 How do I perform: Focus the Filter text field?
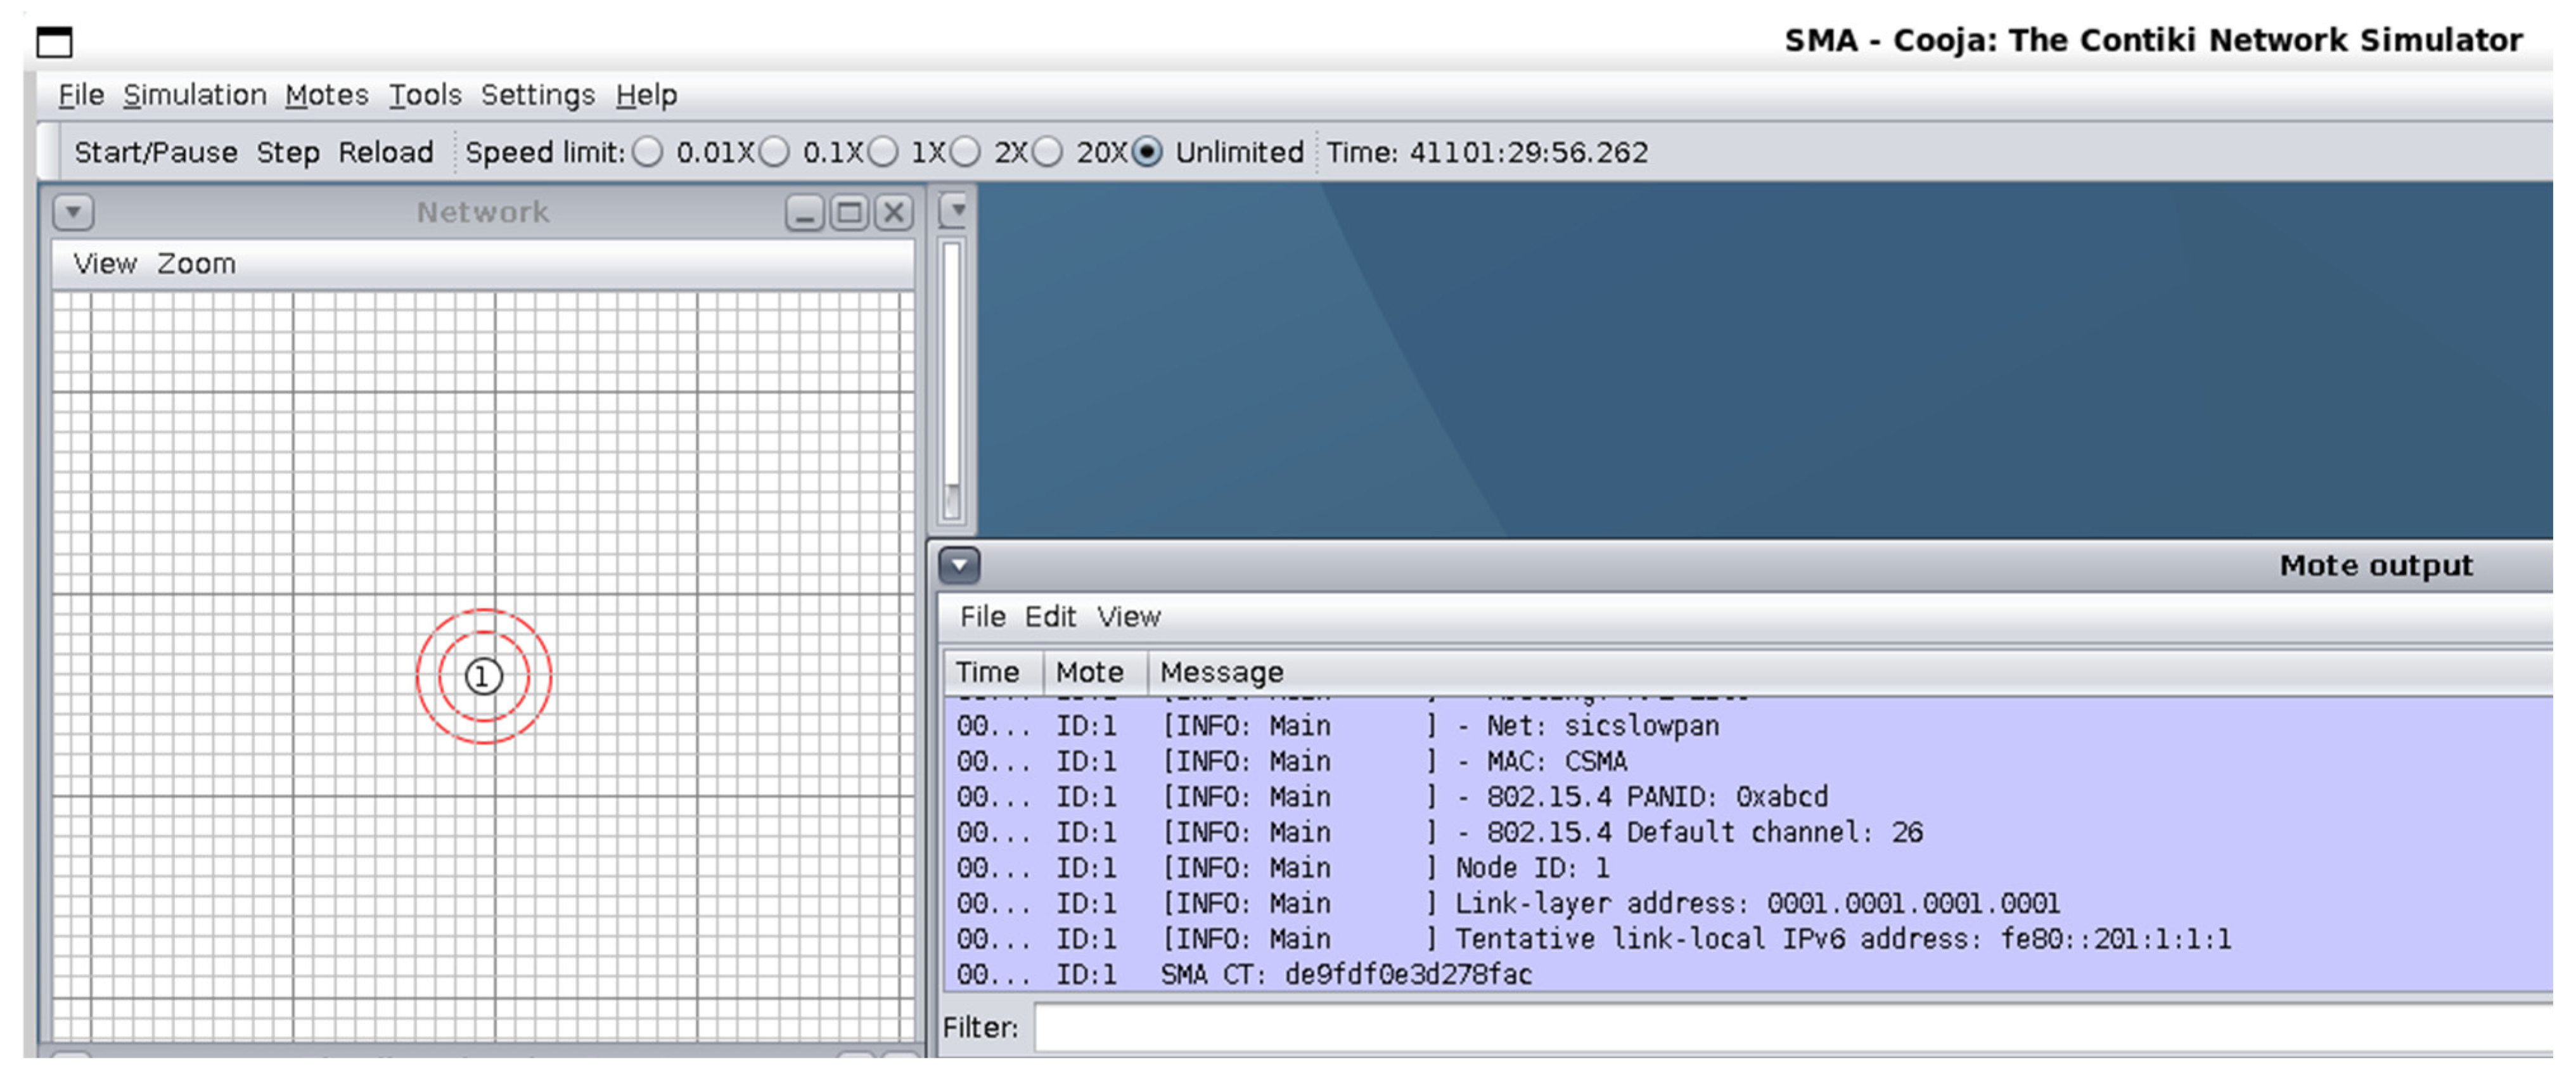tap(1790, 1027)
